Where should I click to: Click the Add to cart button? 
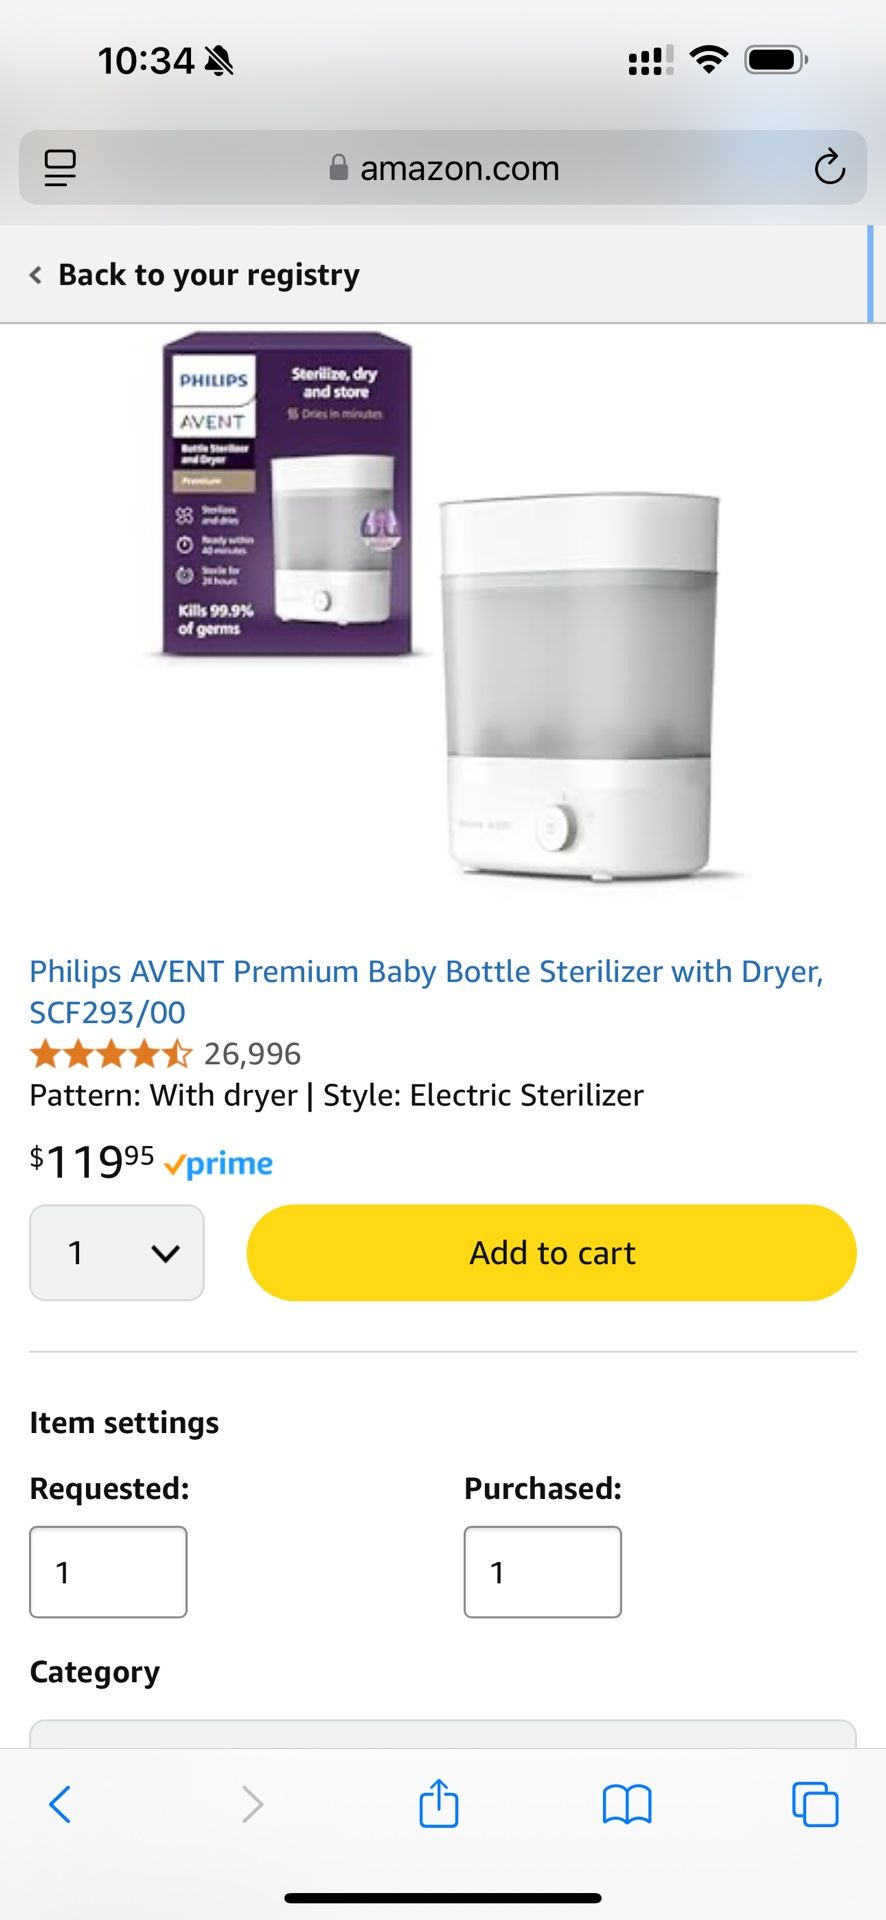click(x=552, y=1253)
